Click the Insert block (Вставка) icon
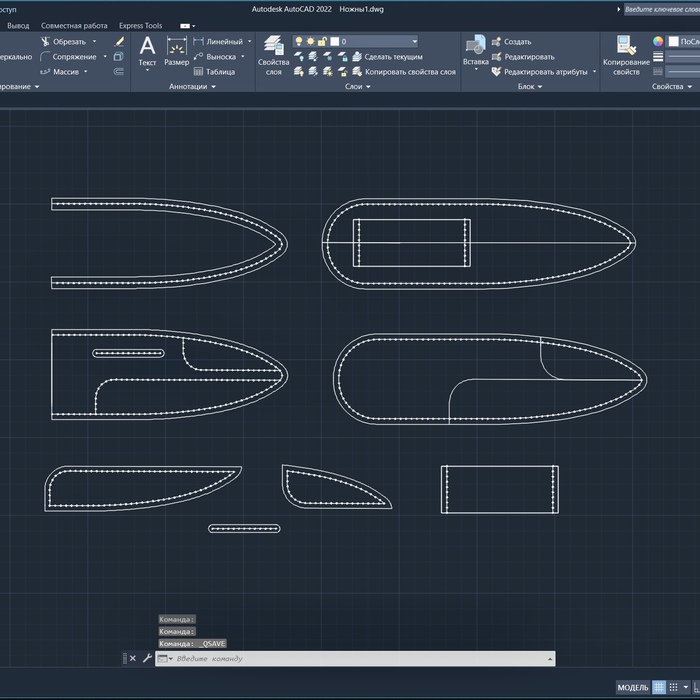Viewport: 700px width, 700px height. 475,52
